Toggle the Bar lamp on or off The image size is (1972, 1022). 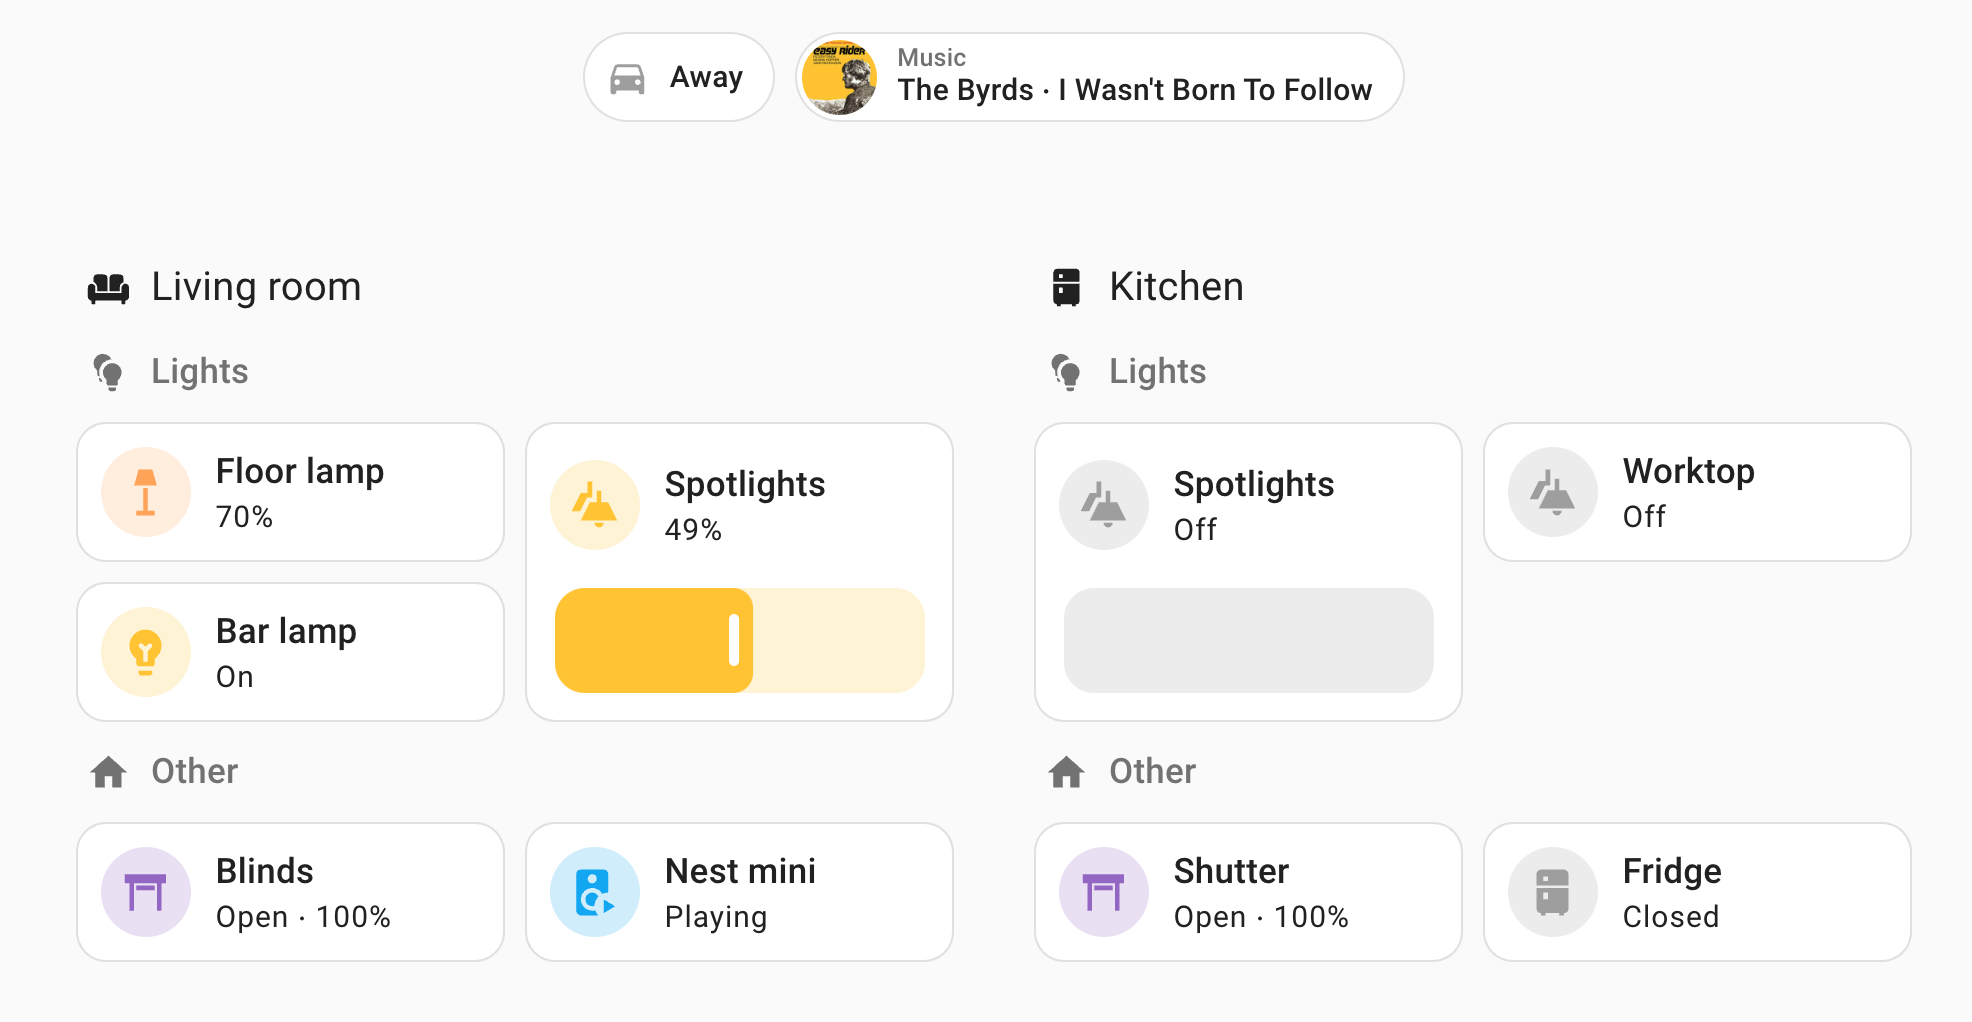[289, 651]
